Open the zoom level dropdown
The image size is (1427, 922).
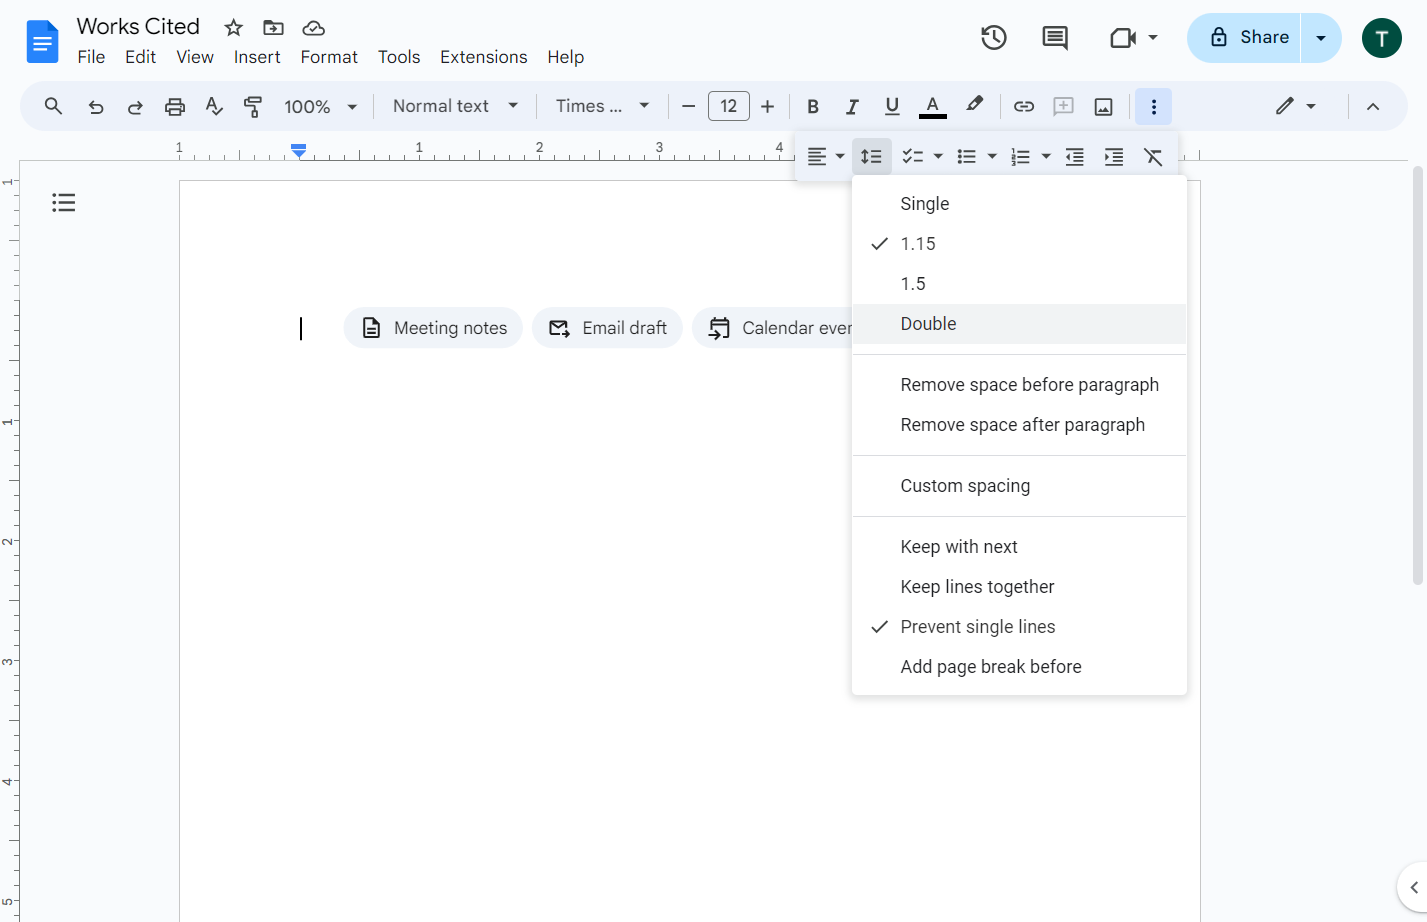(x=320, y=107)
